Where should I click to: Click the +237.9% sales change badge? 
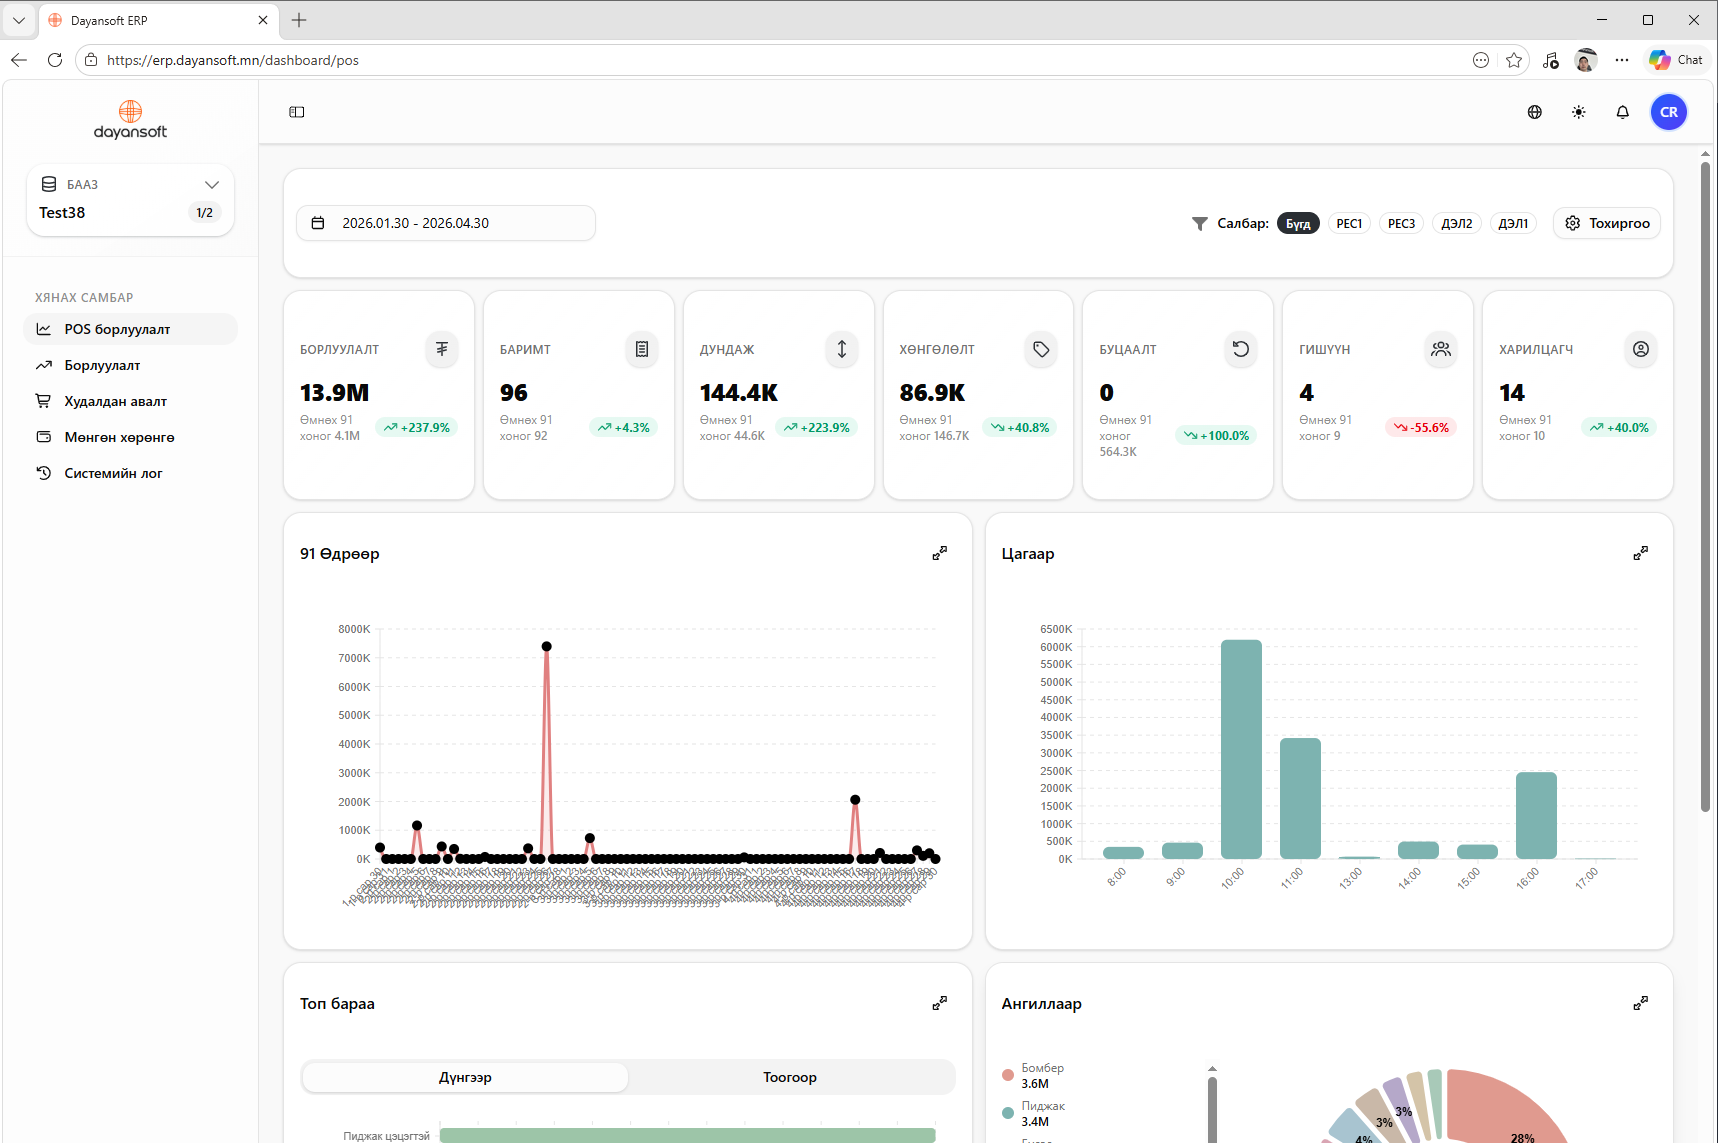coord(417,427)
